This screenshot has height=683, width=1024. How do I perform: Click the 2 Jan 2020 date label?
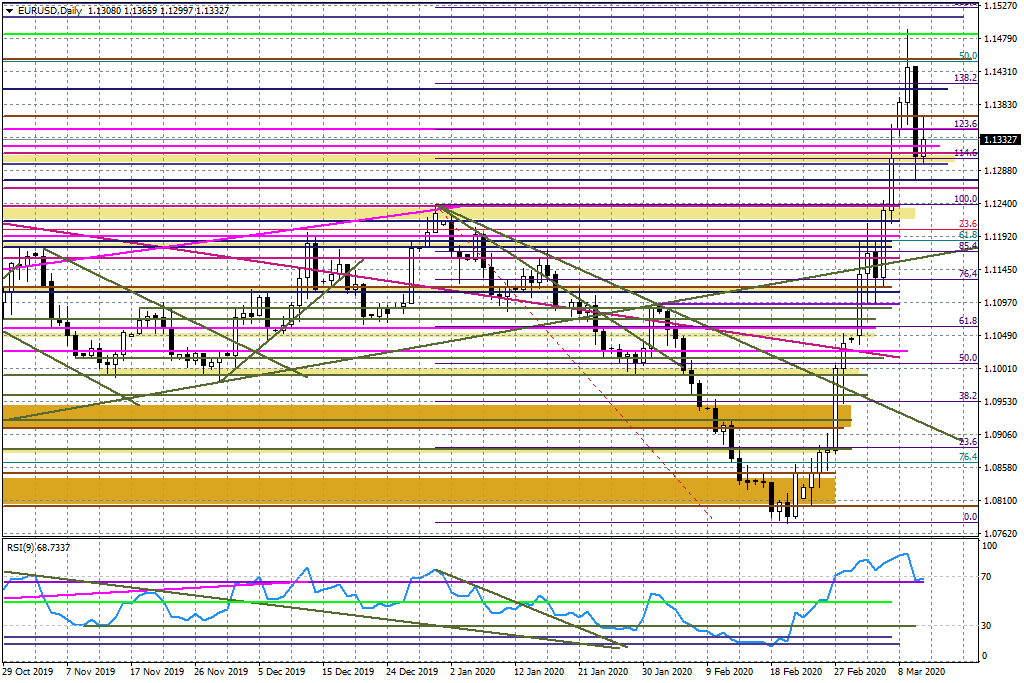click(x=472, y=671)
